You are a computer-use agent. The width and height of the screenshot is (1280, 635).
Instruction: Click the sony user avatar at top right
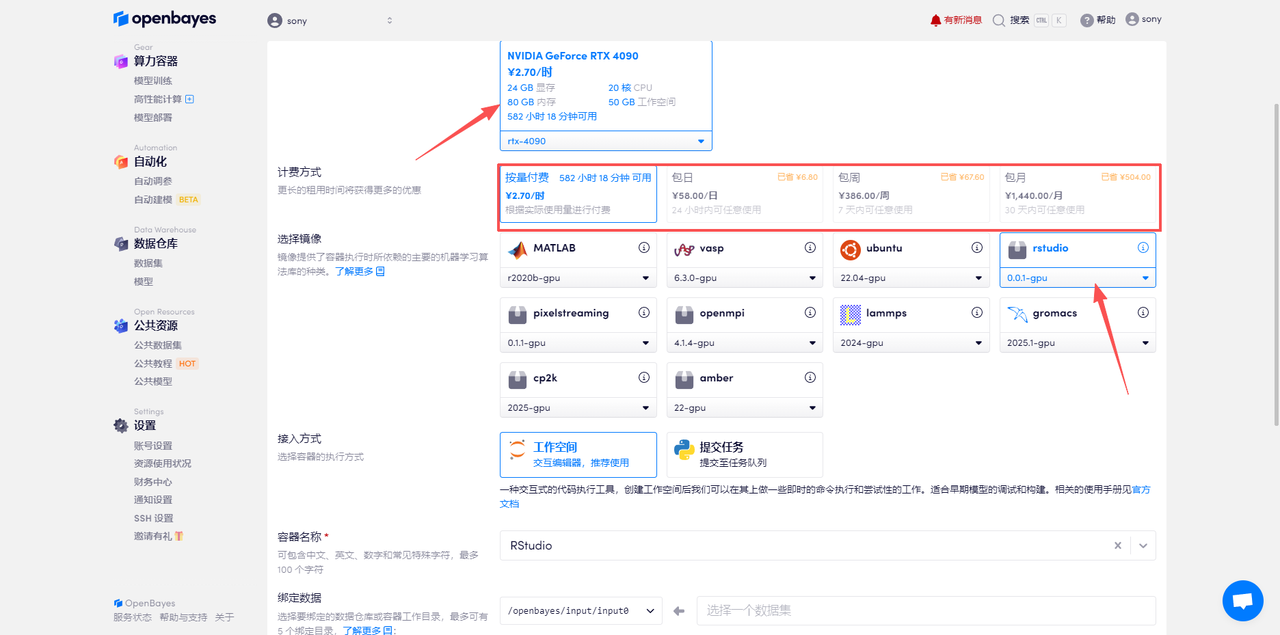coord(1132,19)
